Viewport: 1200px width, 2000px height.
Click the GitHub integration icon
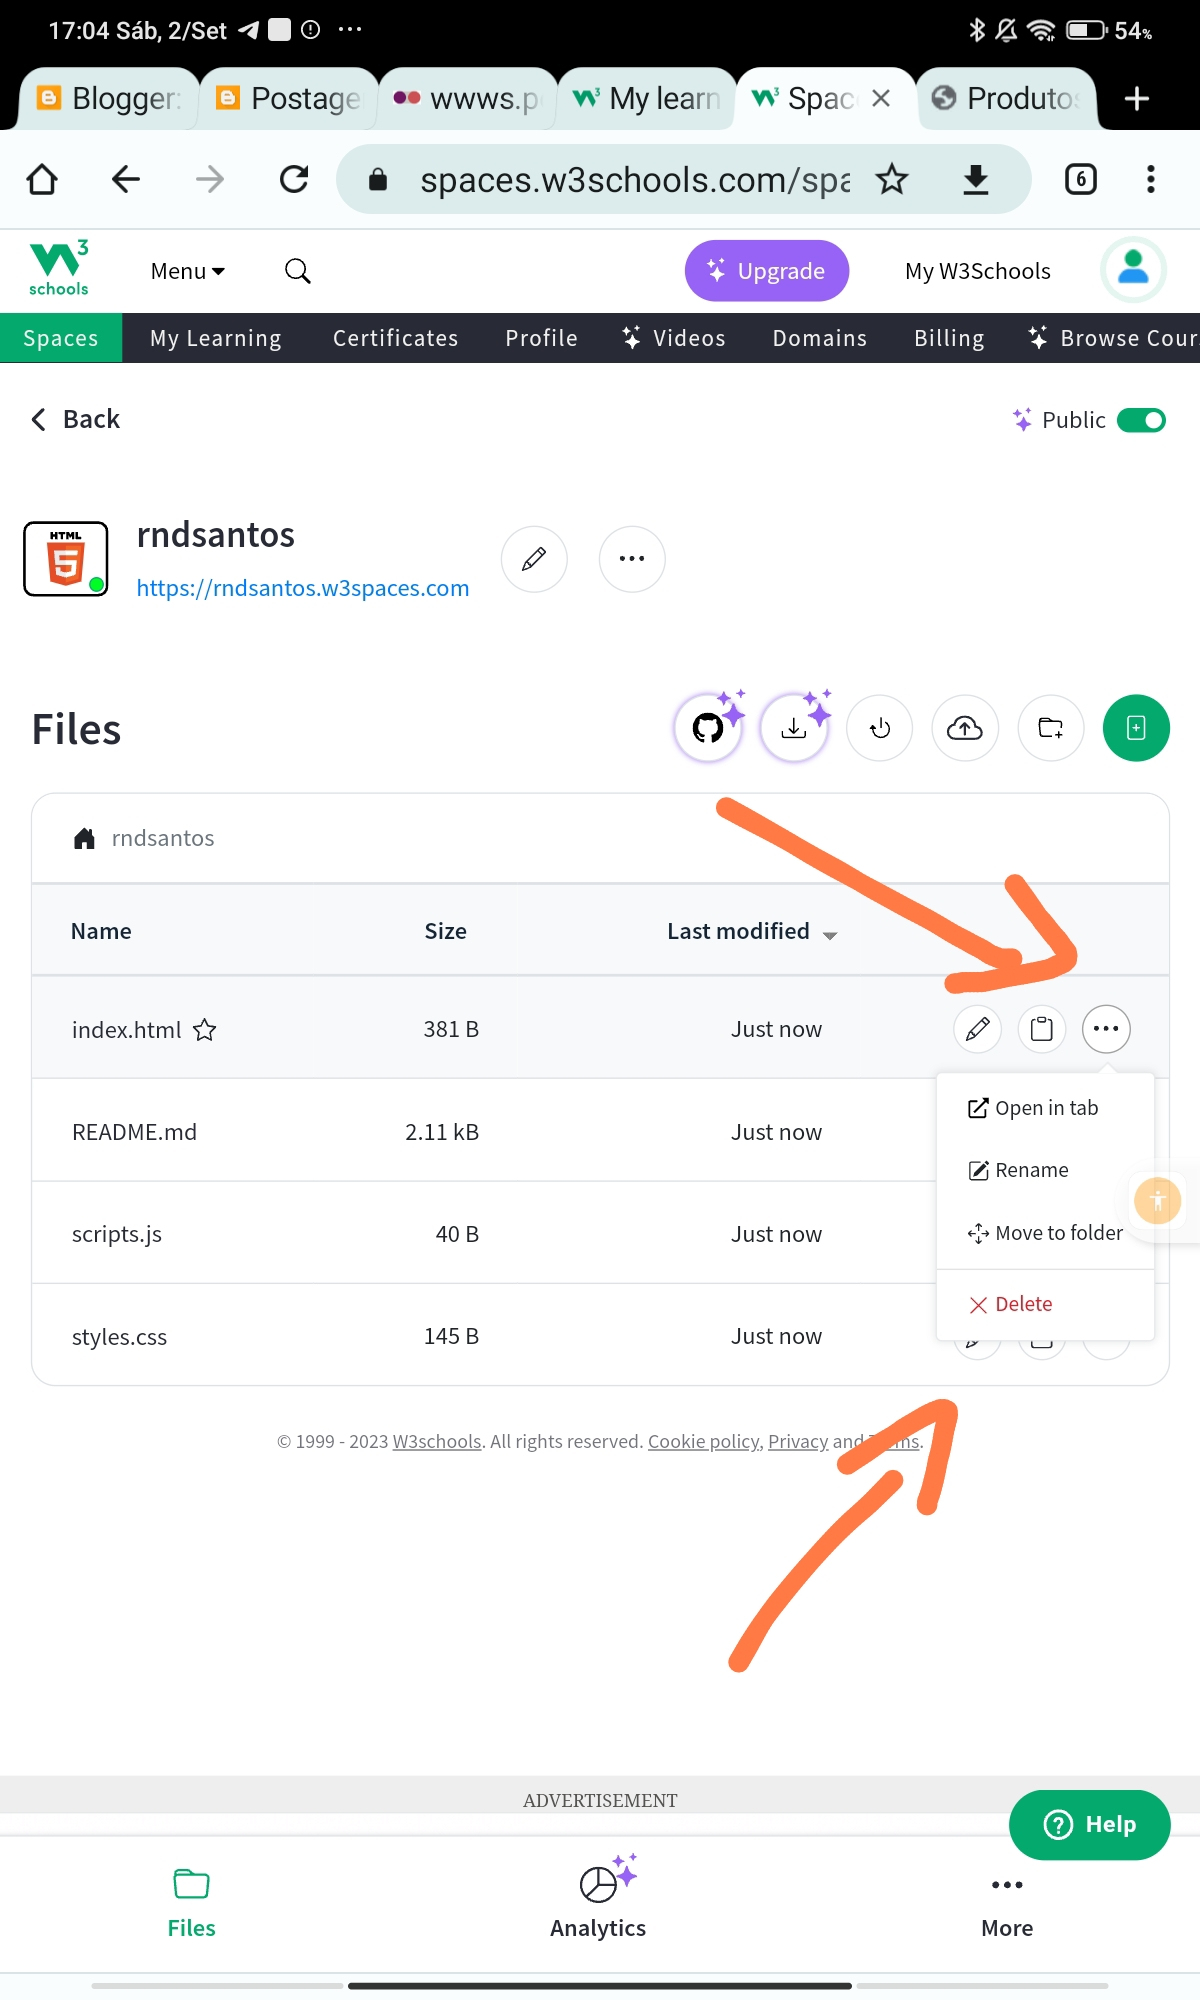pos(708,728)
